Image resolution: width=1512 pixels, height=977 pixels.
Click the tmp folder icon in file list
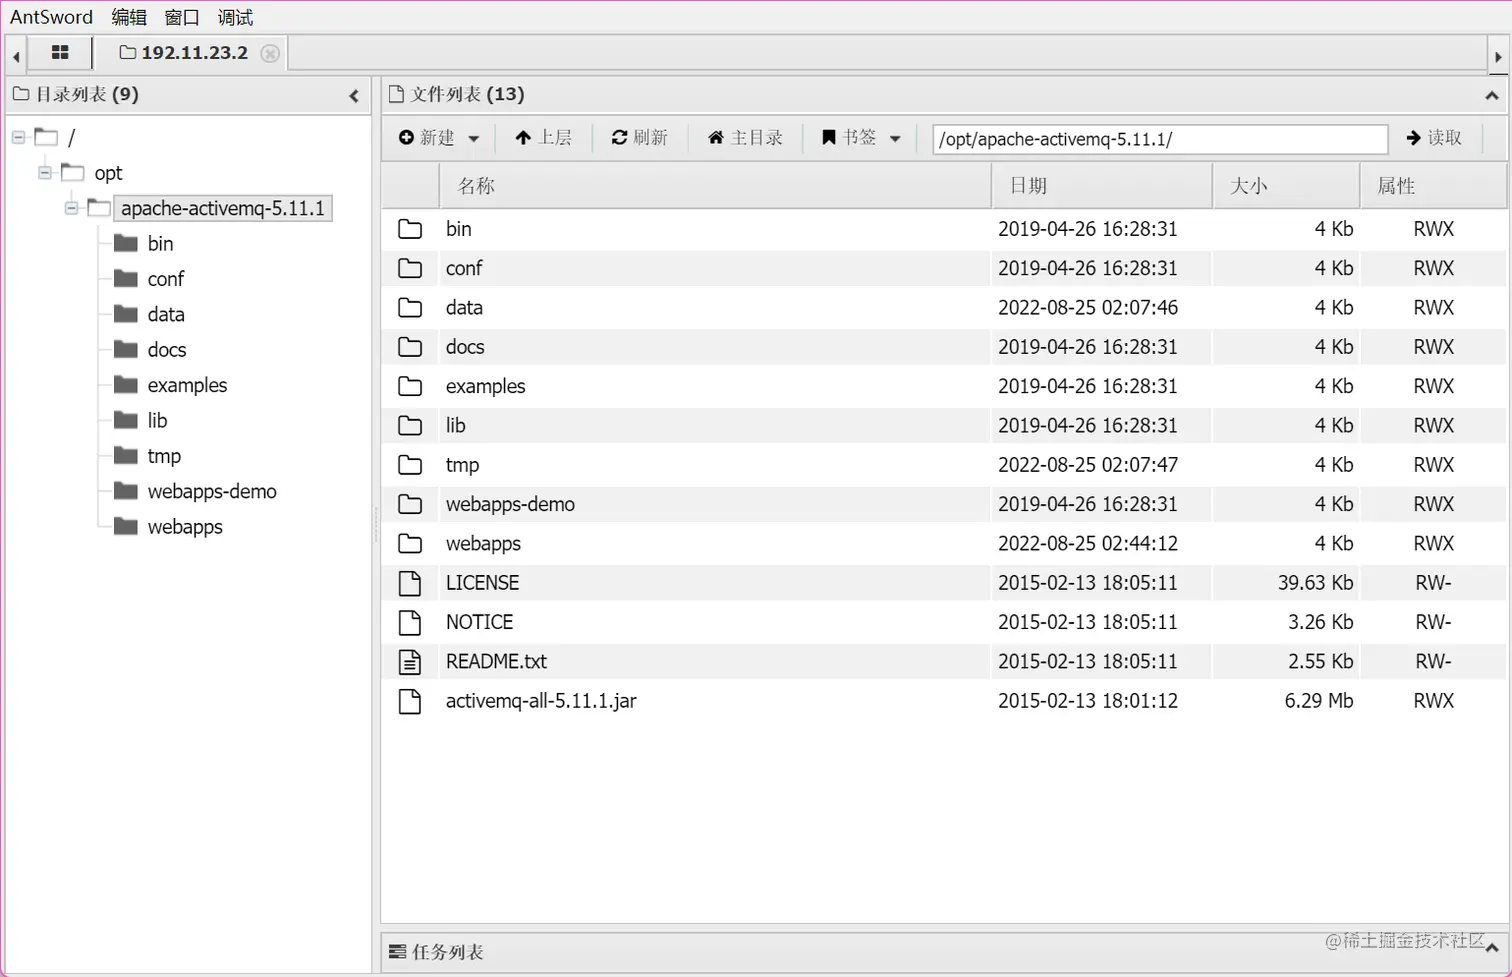410,465
